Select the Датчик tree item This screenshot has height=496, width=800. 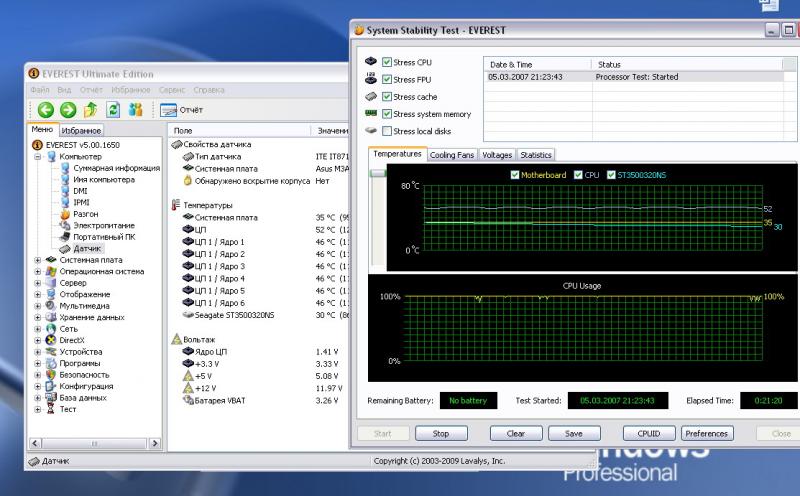pos(87,249)
